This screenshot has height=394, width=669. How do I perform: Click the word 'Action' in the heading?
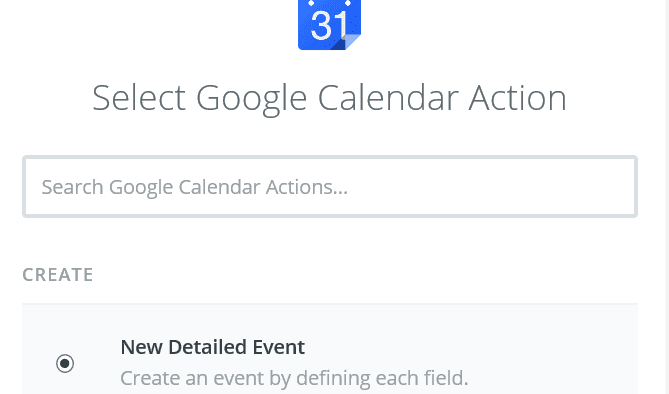518,98
